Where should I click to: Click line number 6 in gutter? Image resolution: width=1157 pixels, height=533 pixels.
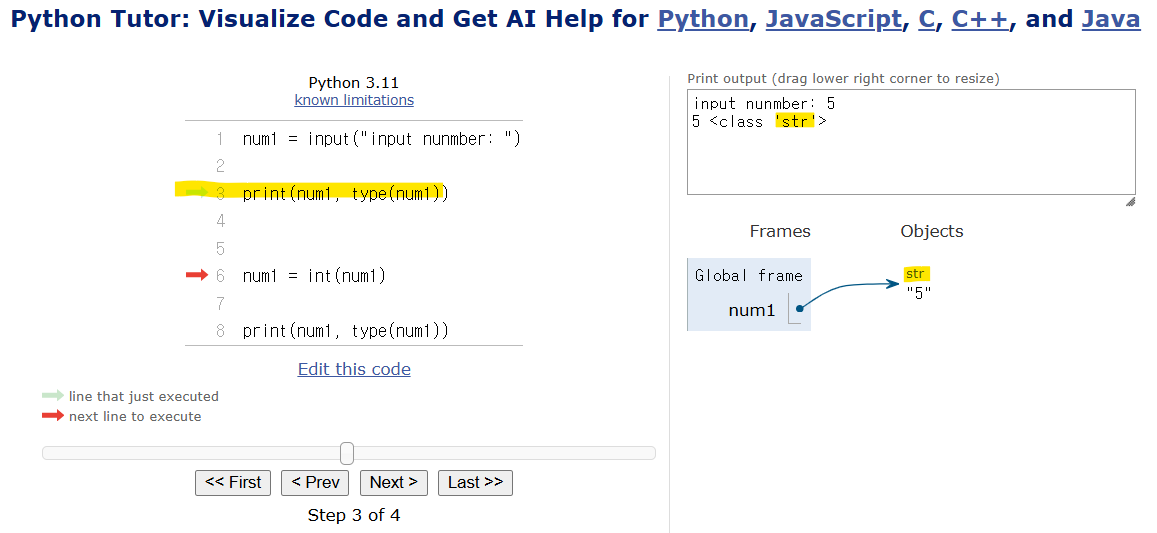tap(220, 276)
